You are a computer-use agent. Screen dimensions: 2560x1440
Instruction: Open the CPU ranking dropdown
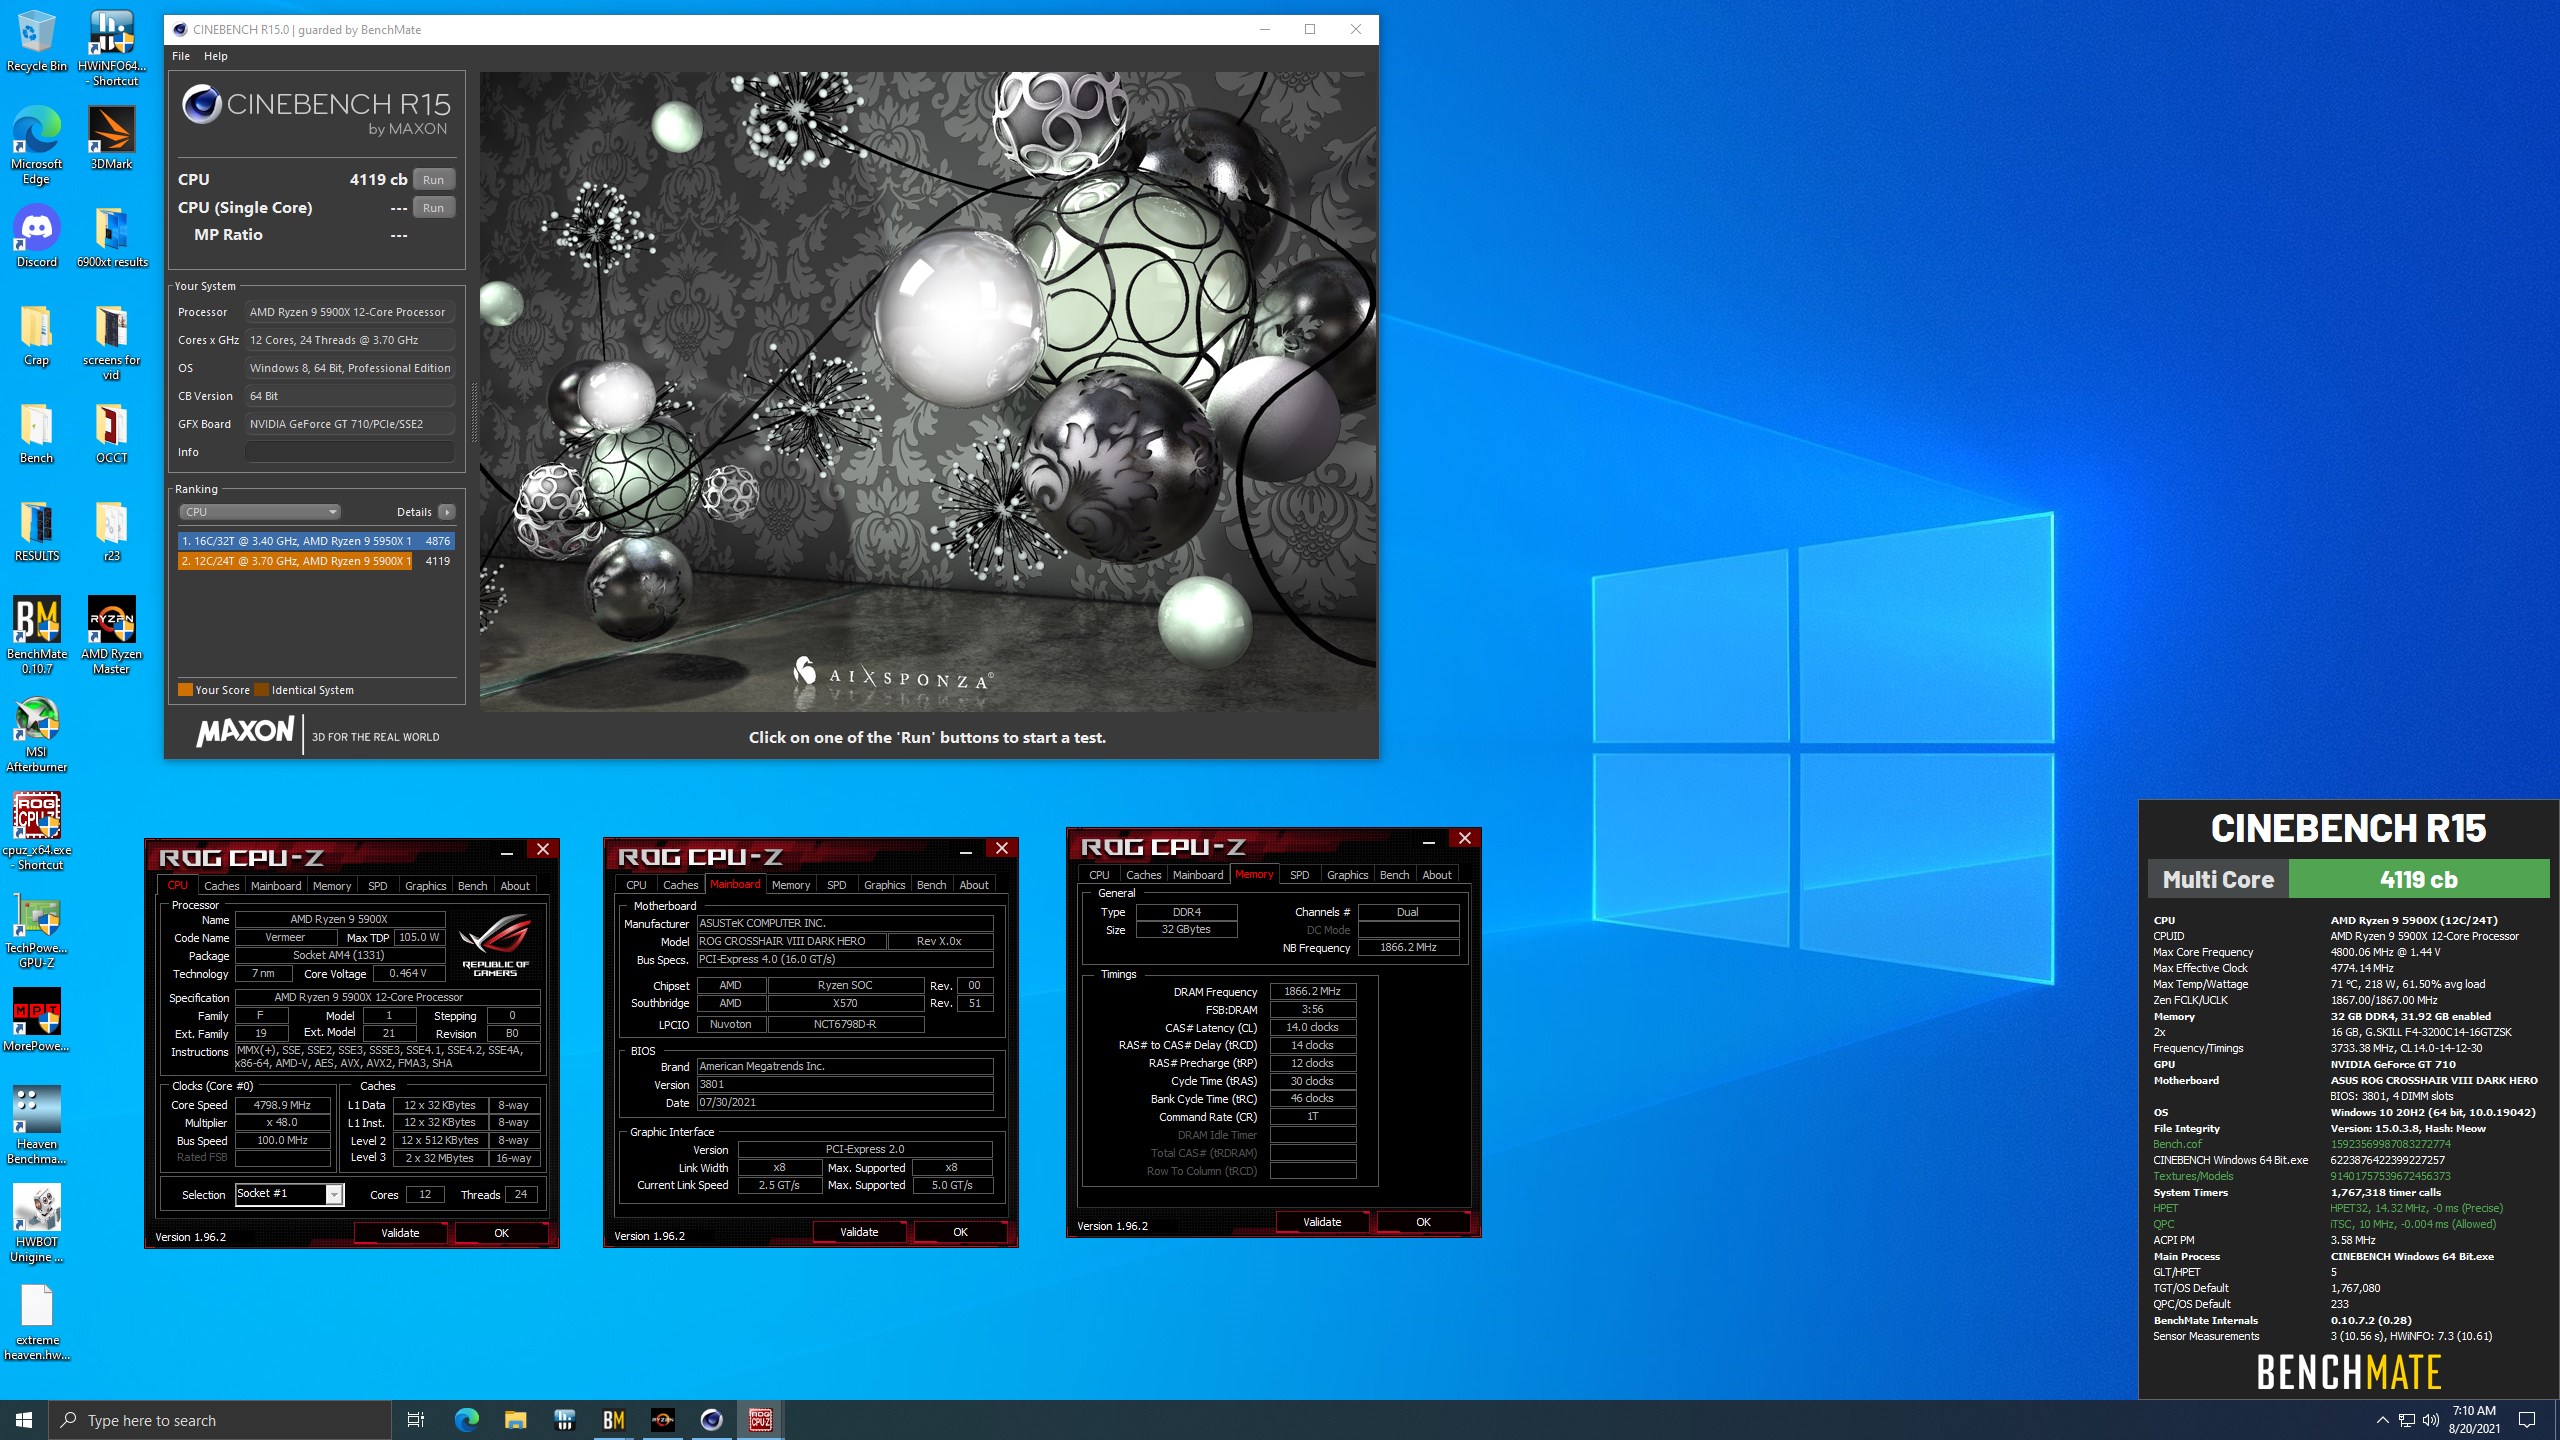260,512
